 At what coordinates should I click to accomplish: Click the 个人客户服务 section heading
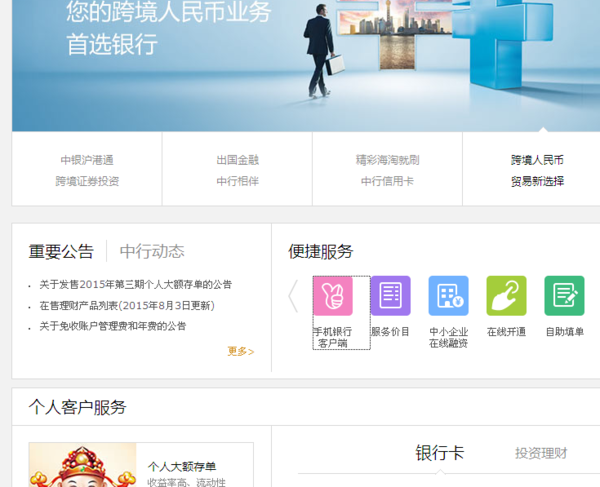tap(78, 407)
